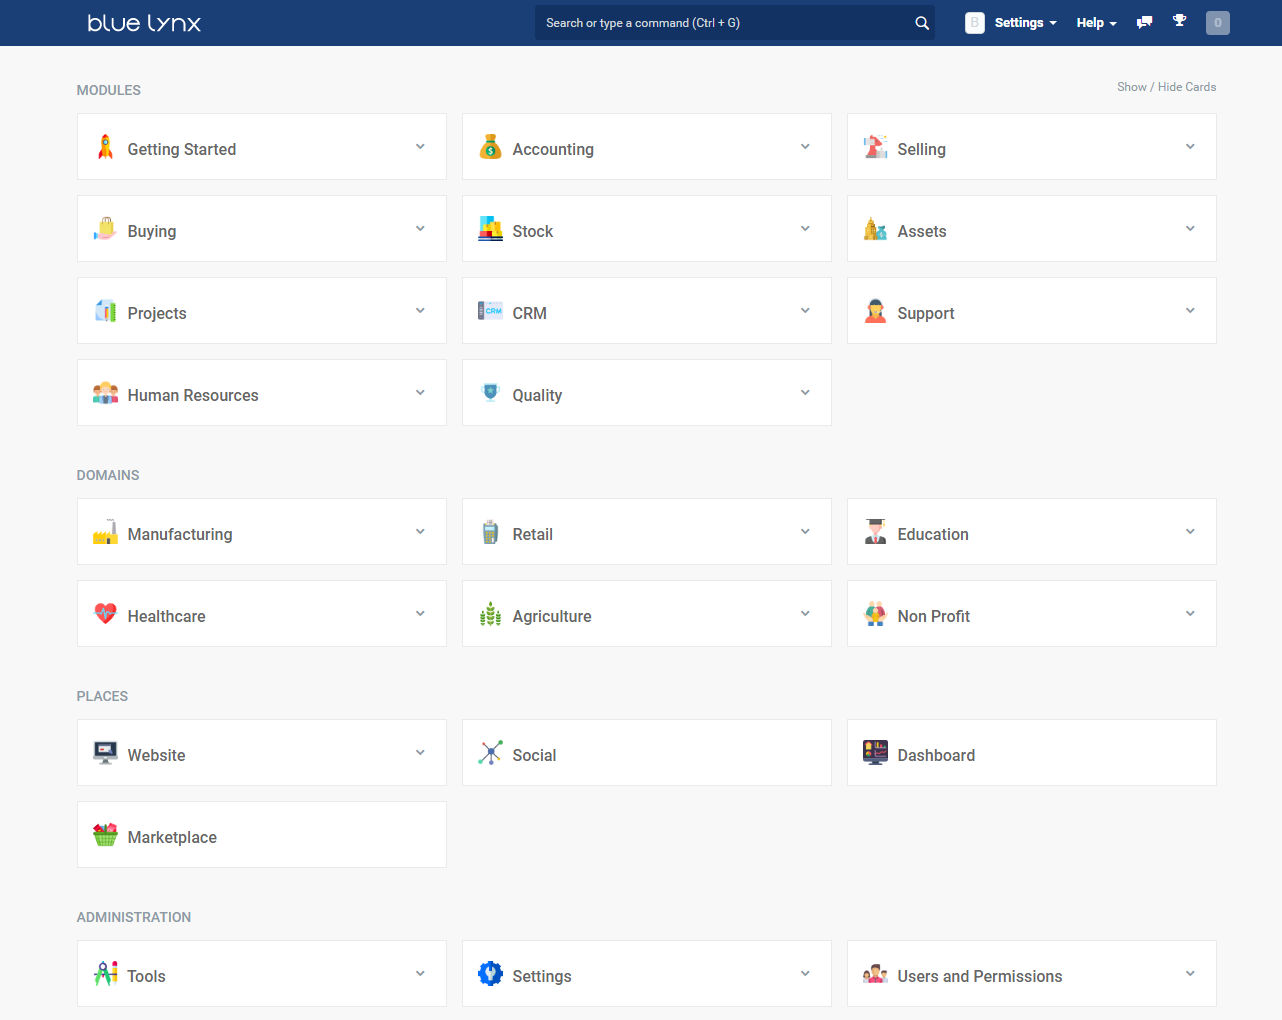The height and width of the screenshot is (1020, 1282).
Task: Click the Getting Started rocket icon
Action: [105, 147]
